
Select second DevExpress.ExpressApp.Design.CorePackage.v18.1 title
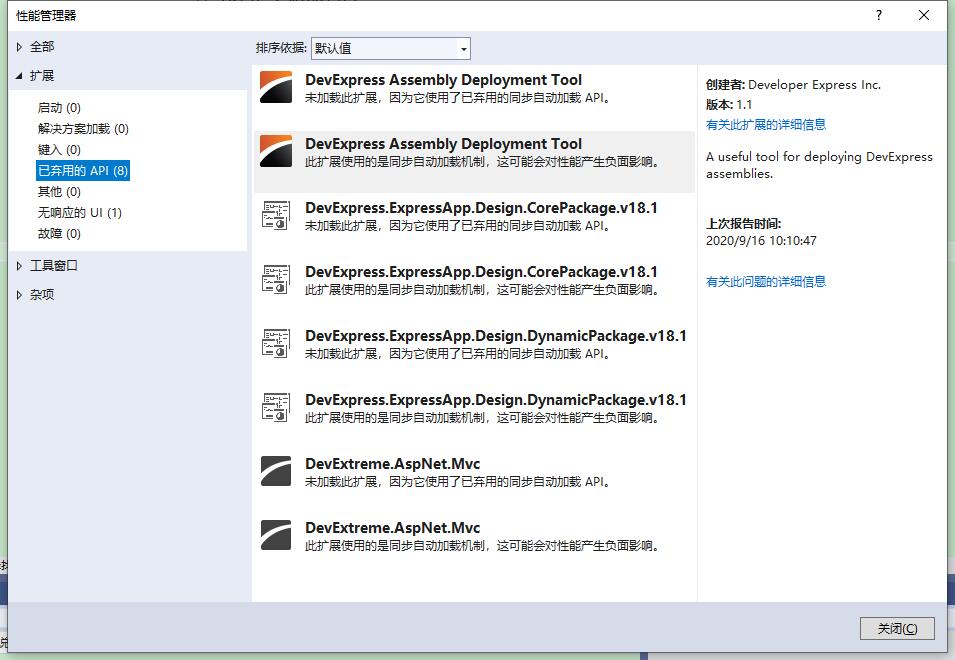pyautogui.click(x=481, y=272)
